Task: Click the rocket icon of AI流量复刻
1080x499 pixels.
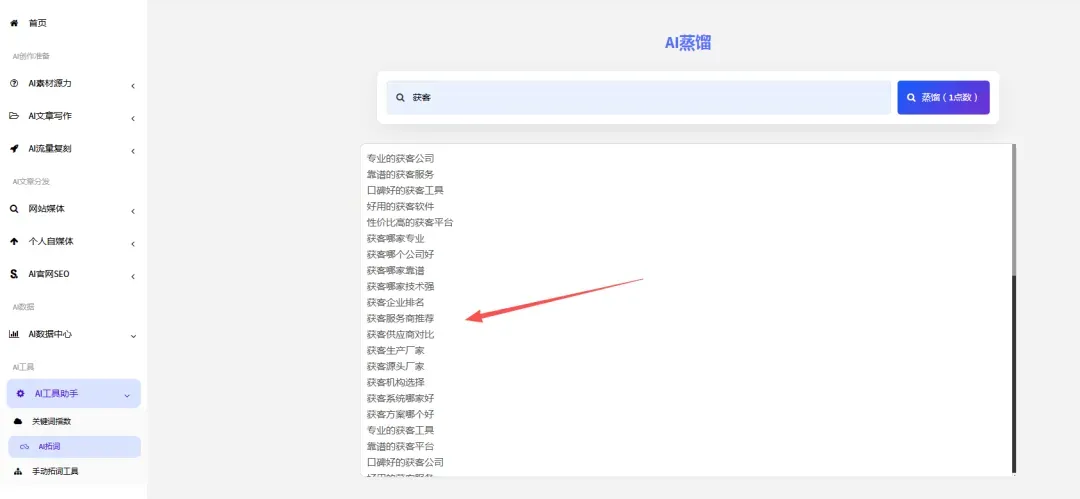Action: click(14, 148)
